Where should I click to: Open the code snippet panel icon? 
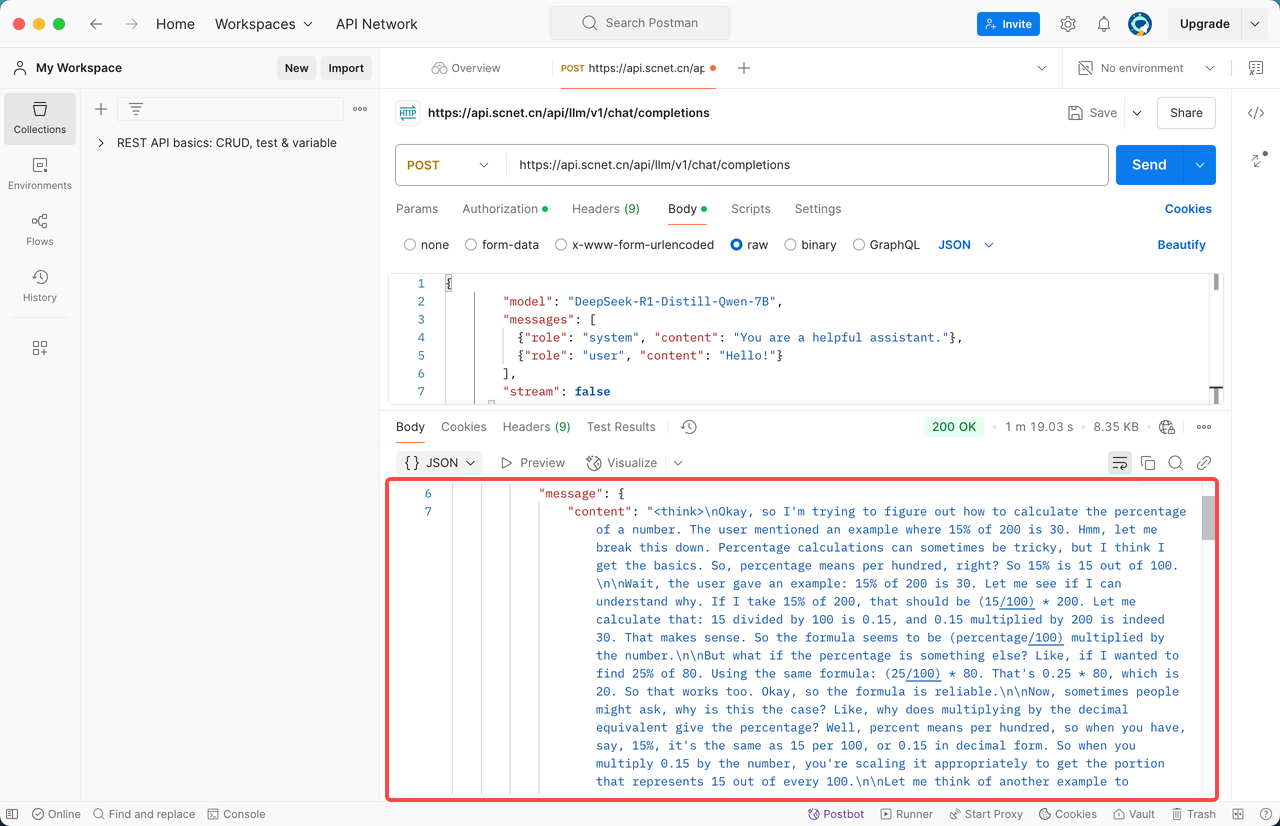(x=1256, y=113)
